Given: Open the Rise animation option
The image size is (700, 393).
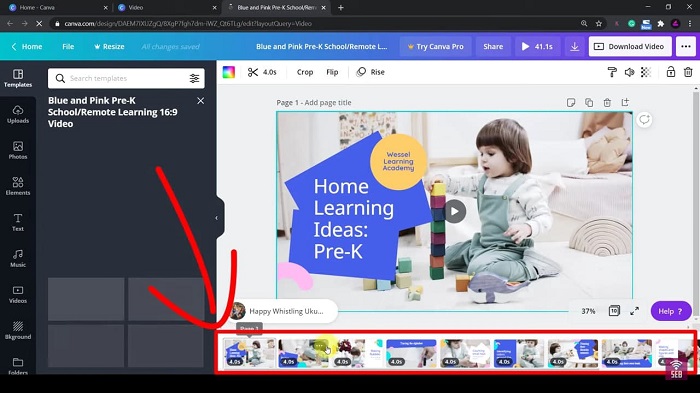Looking at the screenshot, I should [371, 72].
